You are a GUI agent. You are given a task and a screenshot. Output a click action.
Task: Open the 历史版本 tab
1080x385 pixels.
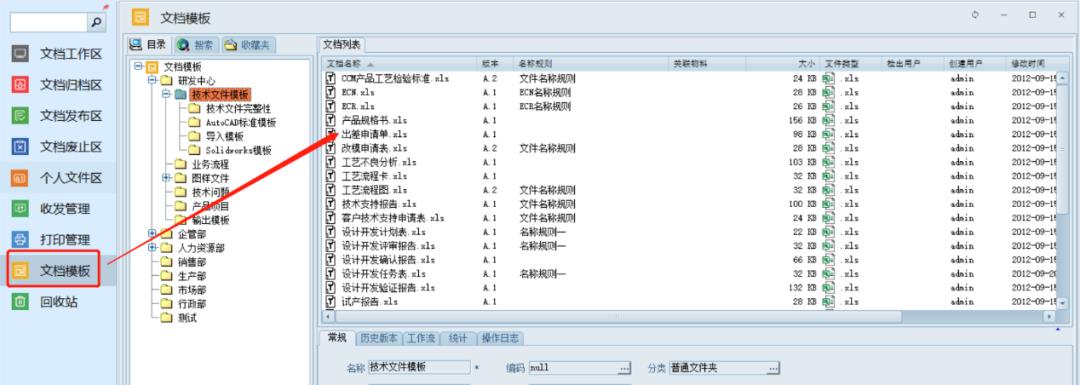coord(378,338)
